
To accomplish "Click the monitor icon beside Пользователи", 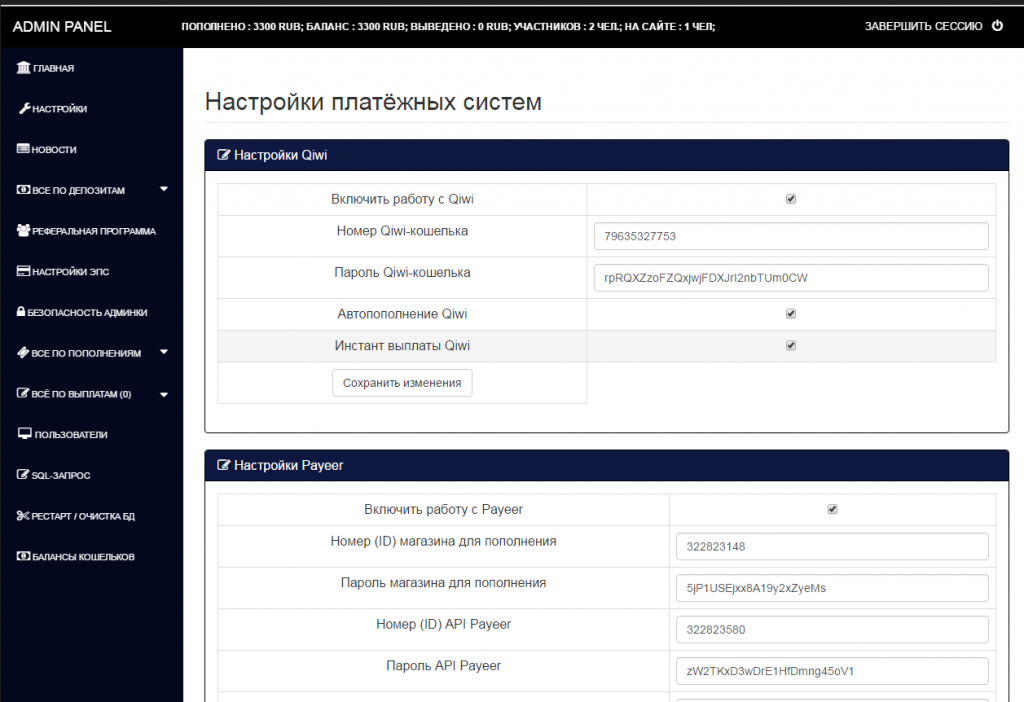I will pos(24,434).
